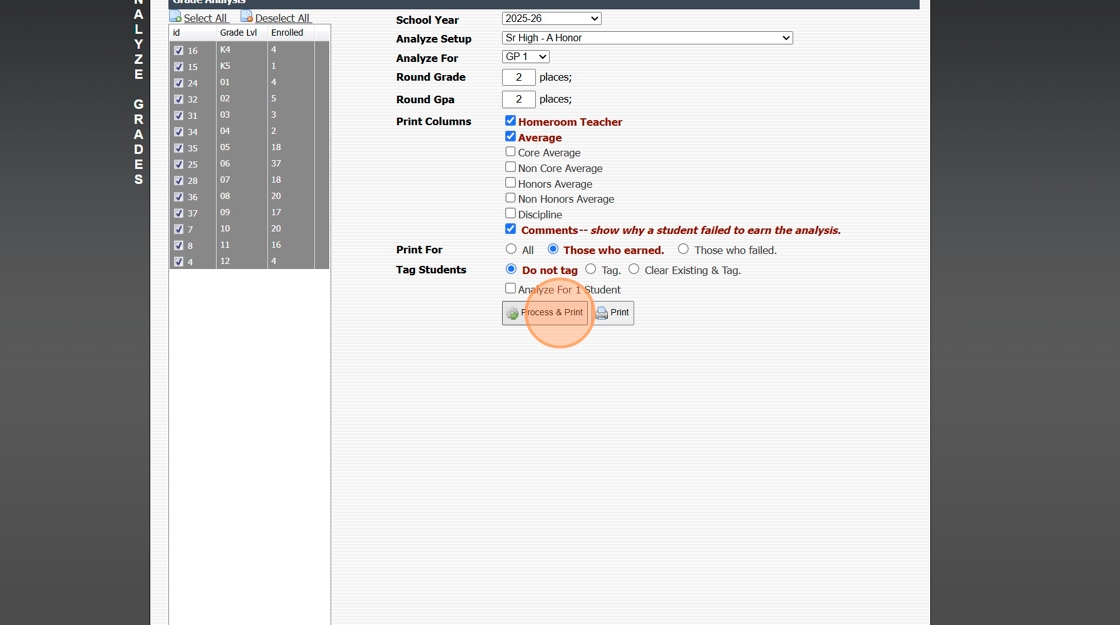This screenshot has height=625, width=1120.
Task: Click the Deselect All icon
Action: tap(246, 16)
